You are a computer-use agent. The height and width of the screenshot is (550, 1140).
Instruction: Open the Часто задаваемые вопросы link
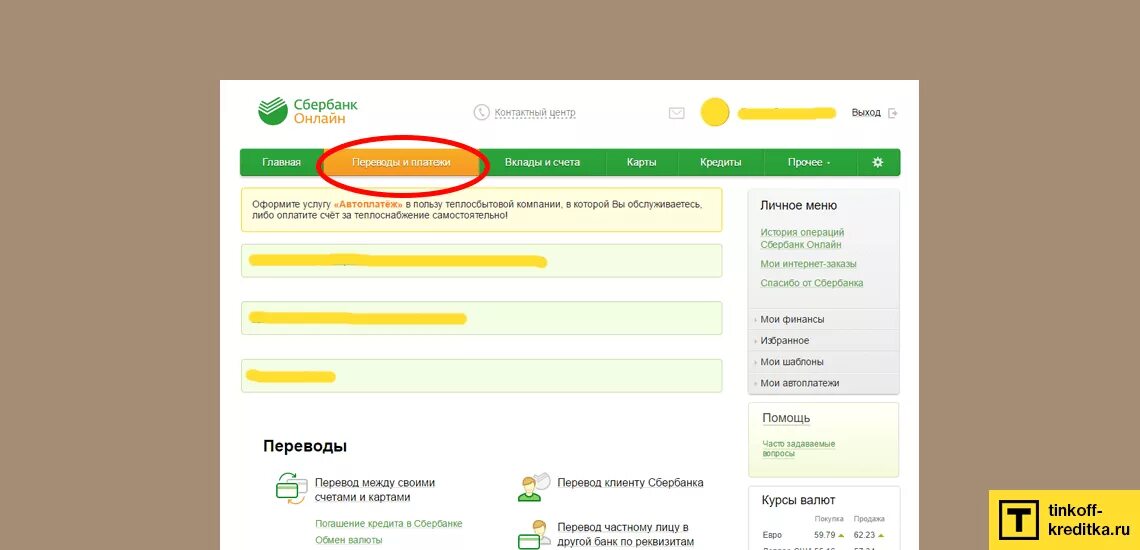click(x=798, y=448)
